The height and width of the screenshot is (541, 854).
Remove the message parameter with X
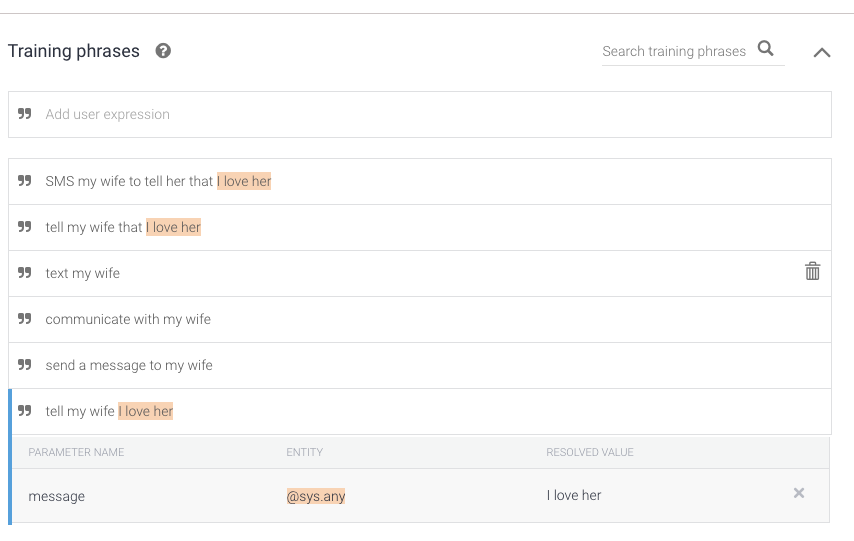click(x=798, y=494)
